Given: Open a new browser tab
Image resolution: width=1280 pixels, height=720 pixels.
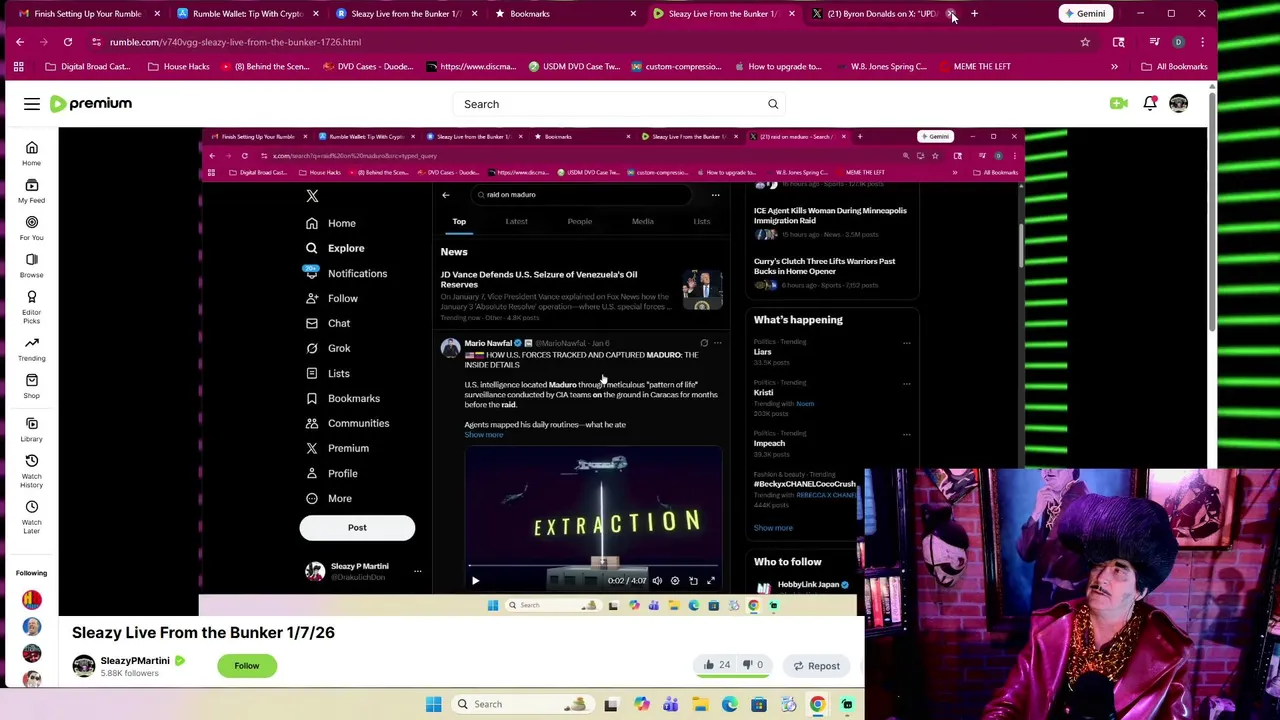Looking at the screenshot, I should click(x=974, y=14).
